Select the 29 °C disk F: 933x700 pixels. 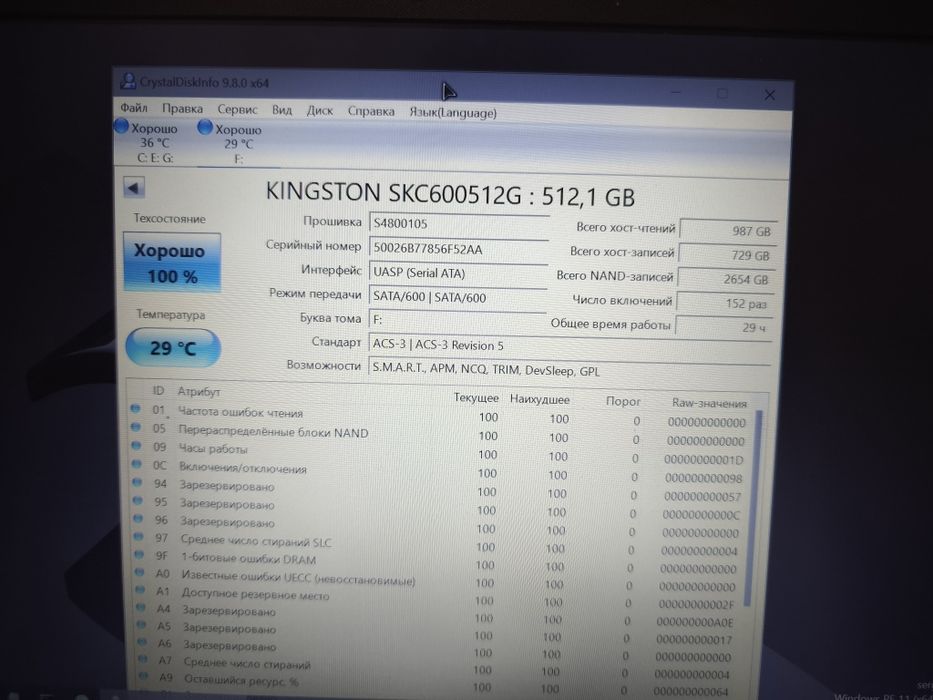(x=233, y=143)
